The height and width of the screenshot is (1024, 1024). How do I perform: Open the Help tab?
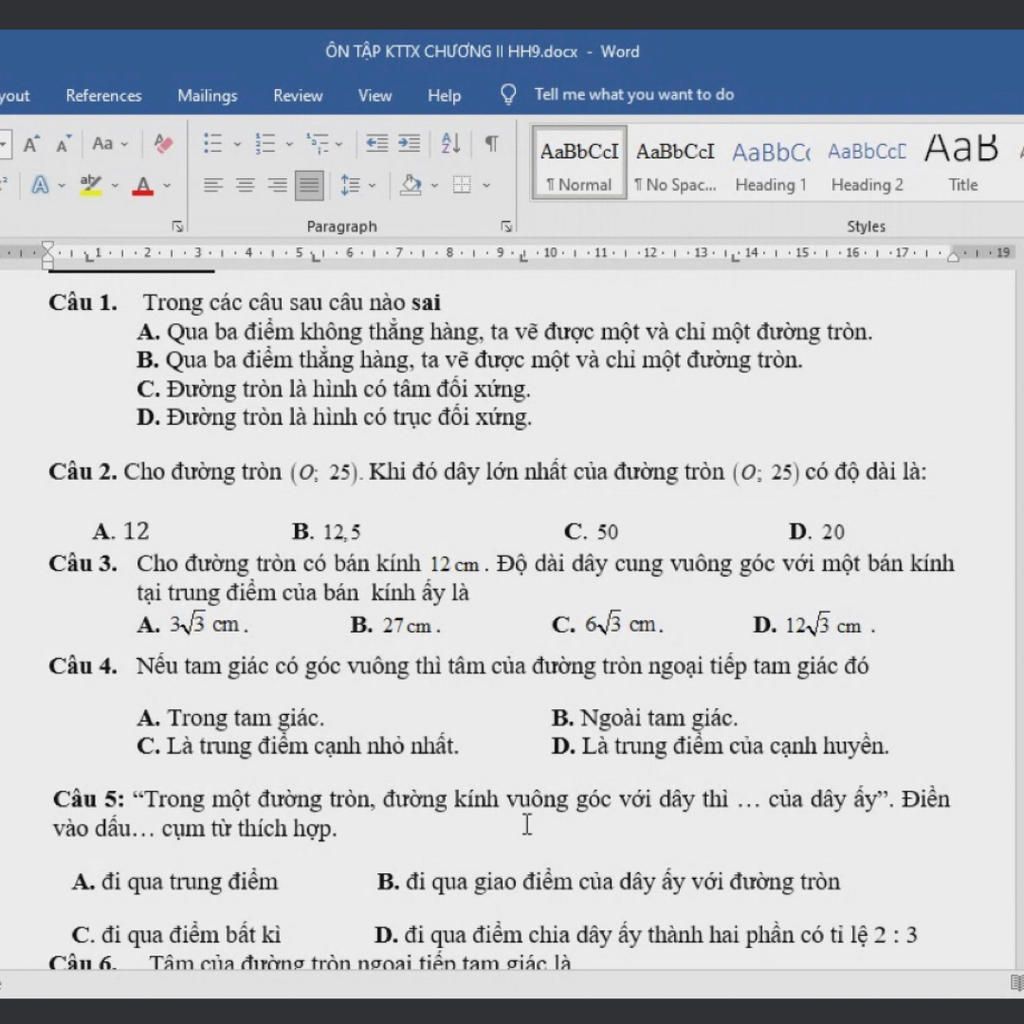coord(444,95)
